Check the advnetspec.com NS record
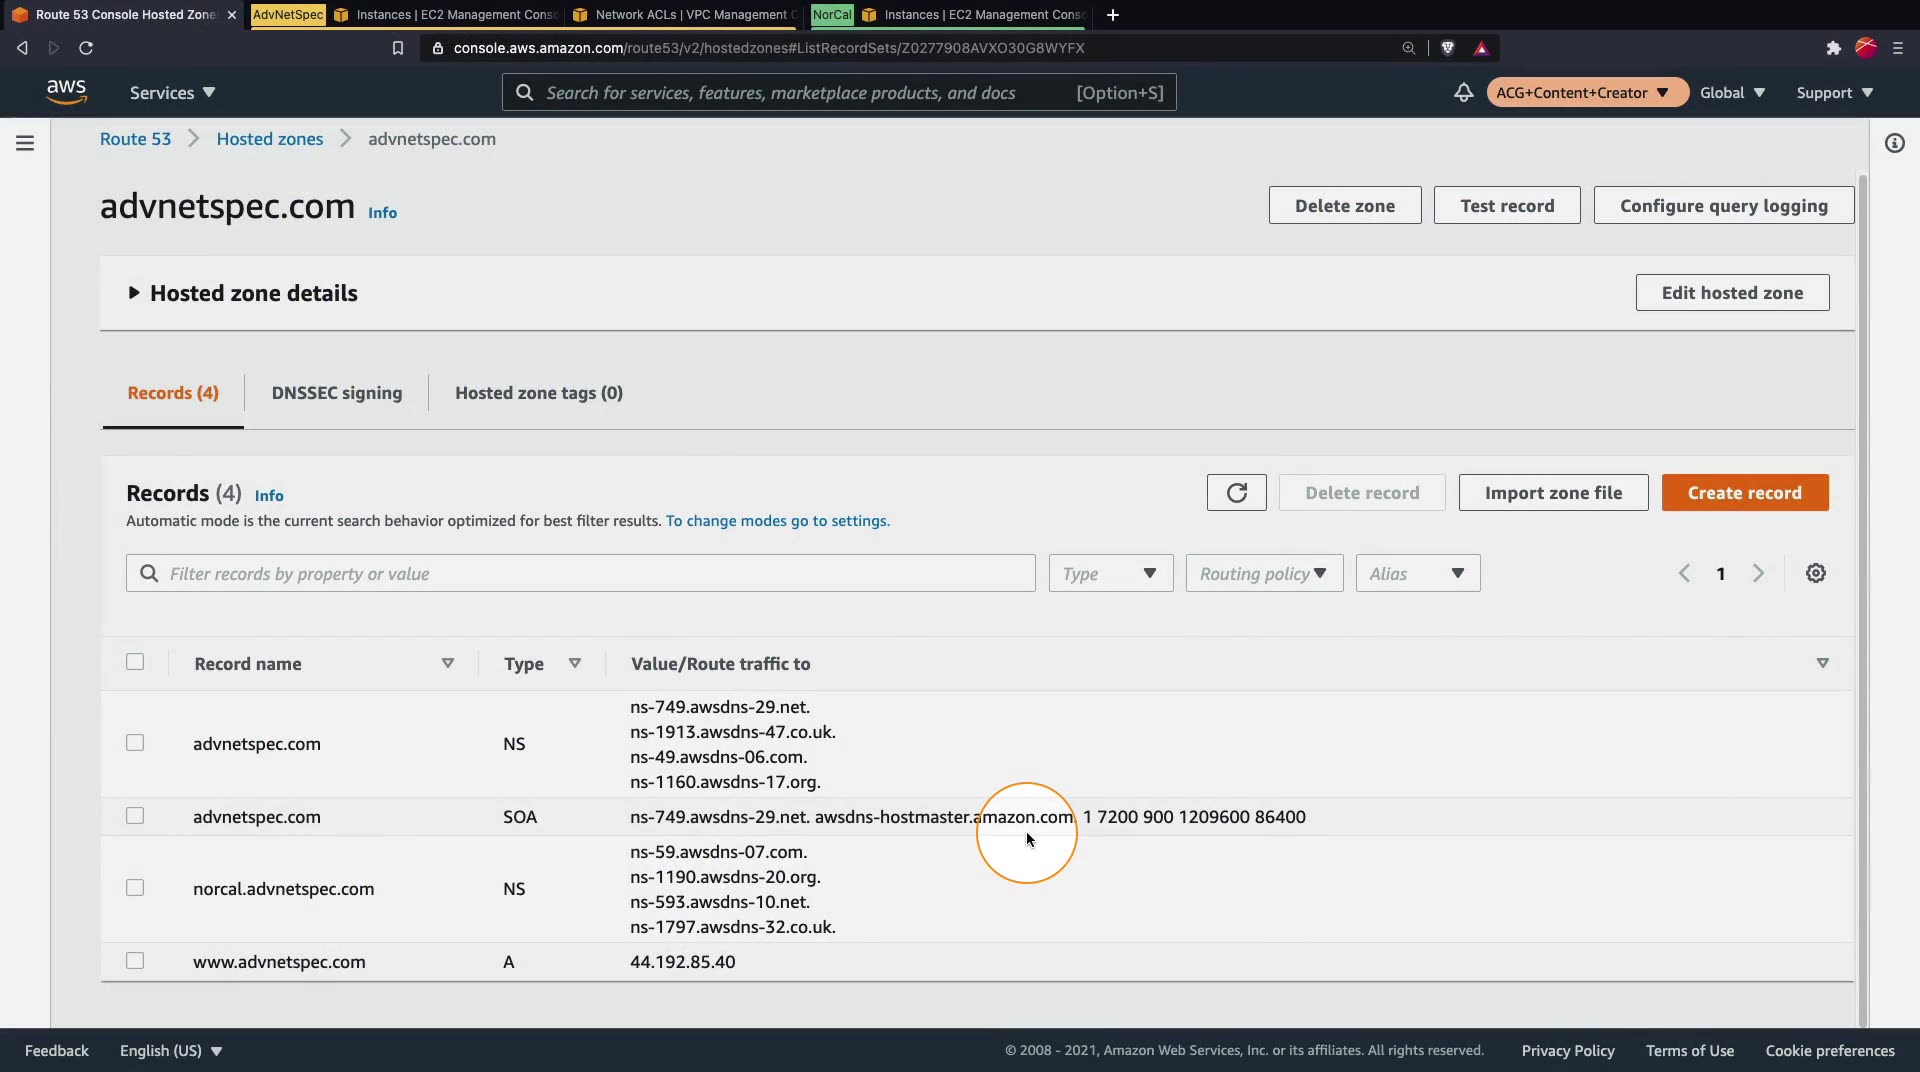Screen dimensions: 1920x1072 point(135,743)
